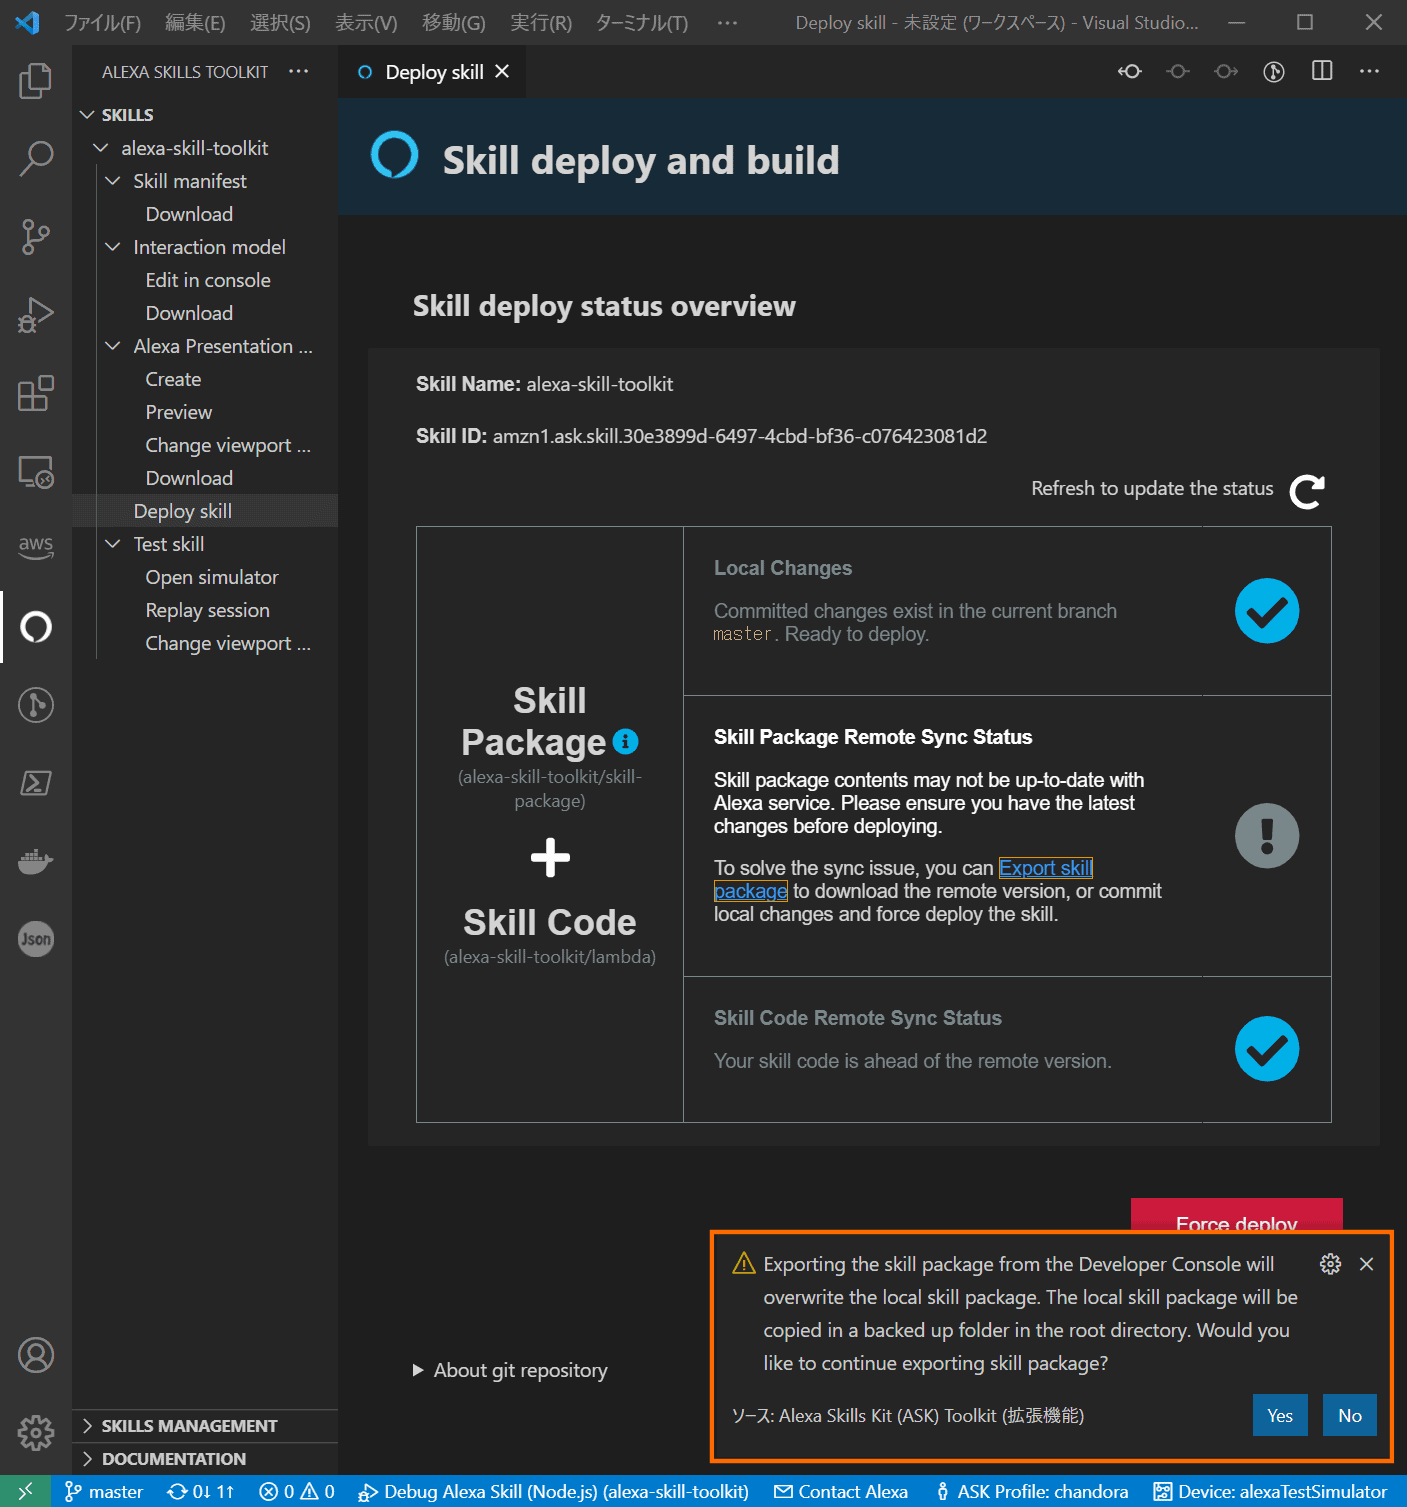Open the AWS Toolkit view
Screen dimensions: 1407x1507
pos(36,546)
